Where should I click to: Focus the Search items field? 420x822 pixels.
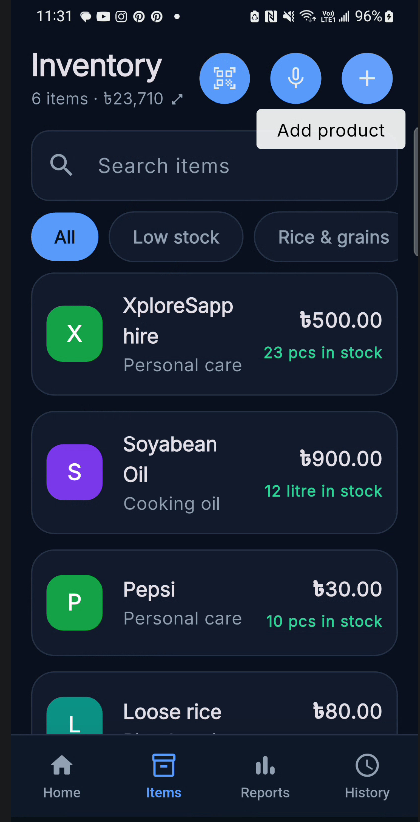(x=214, y=166)
